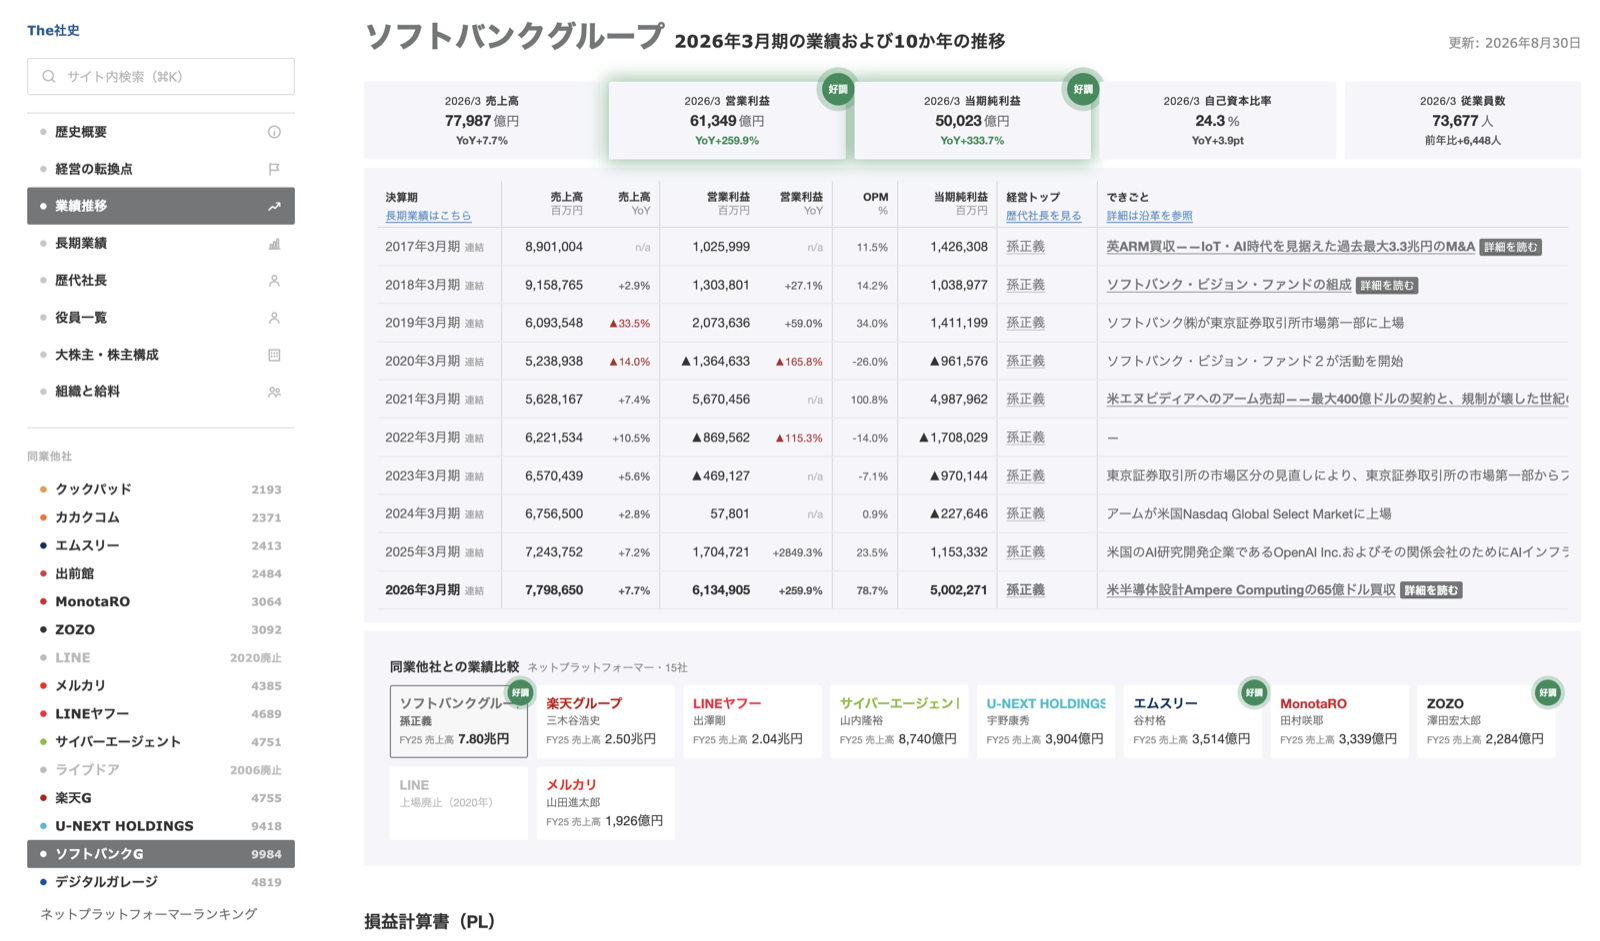Select U-NEXT HOLDINGS in the sidebar peer list
The height and width of the screenshot is (941, 1600).
pyautogui.click(x=161, y=826)
